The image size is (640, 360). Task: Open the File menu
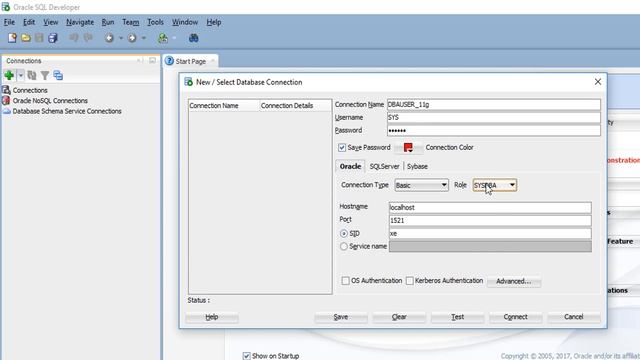coord(9,22)
